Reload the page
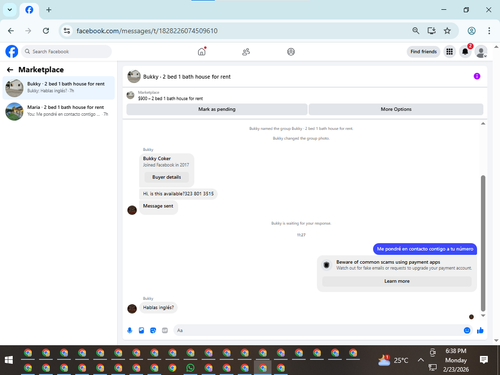The width and height of the screenshot is (500, 375). (x=46, y=31)
